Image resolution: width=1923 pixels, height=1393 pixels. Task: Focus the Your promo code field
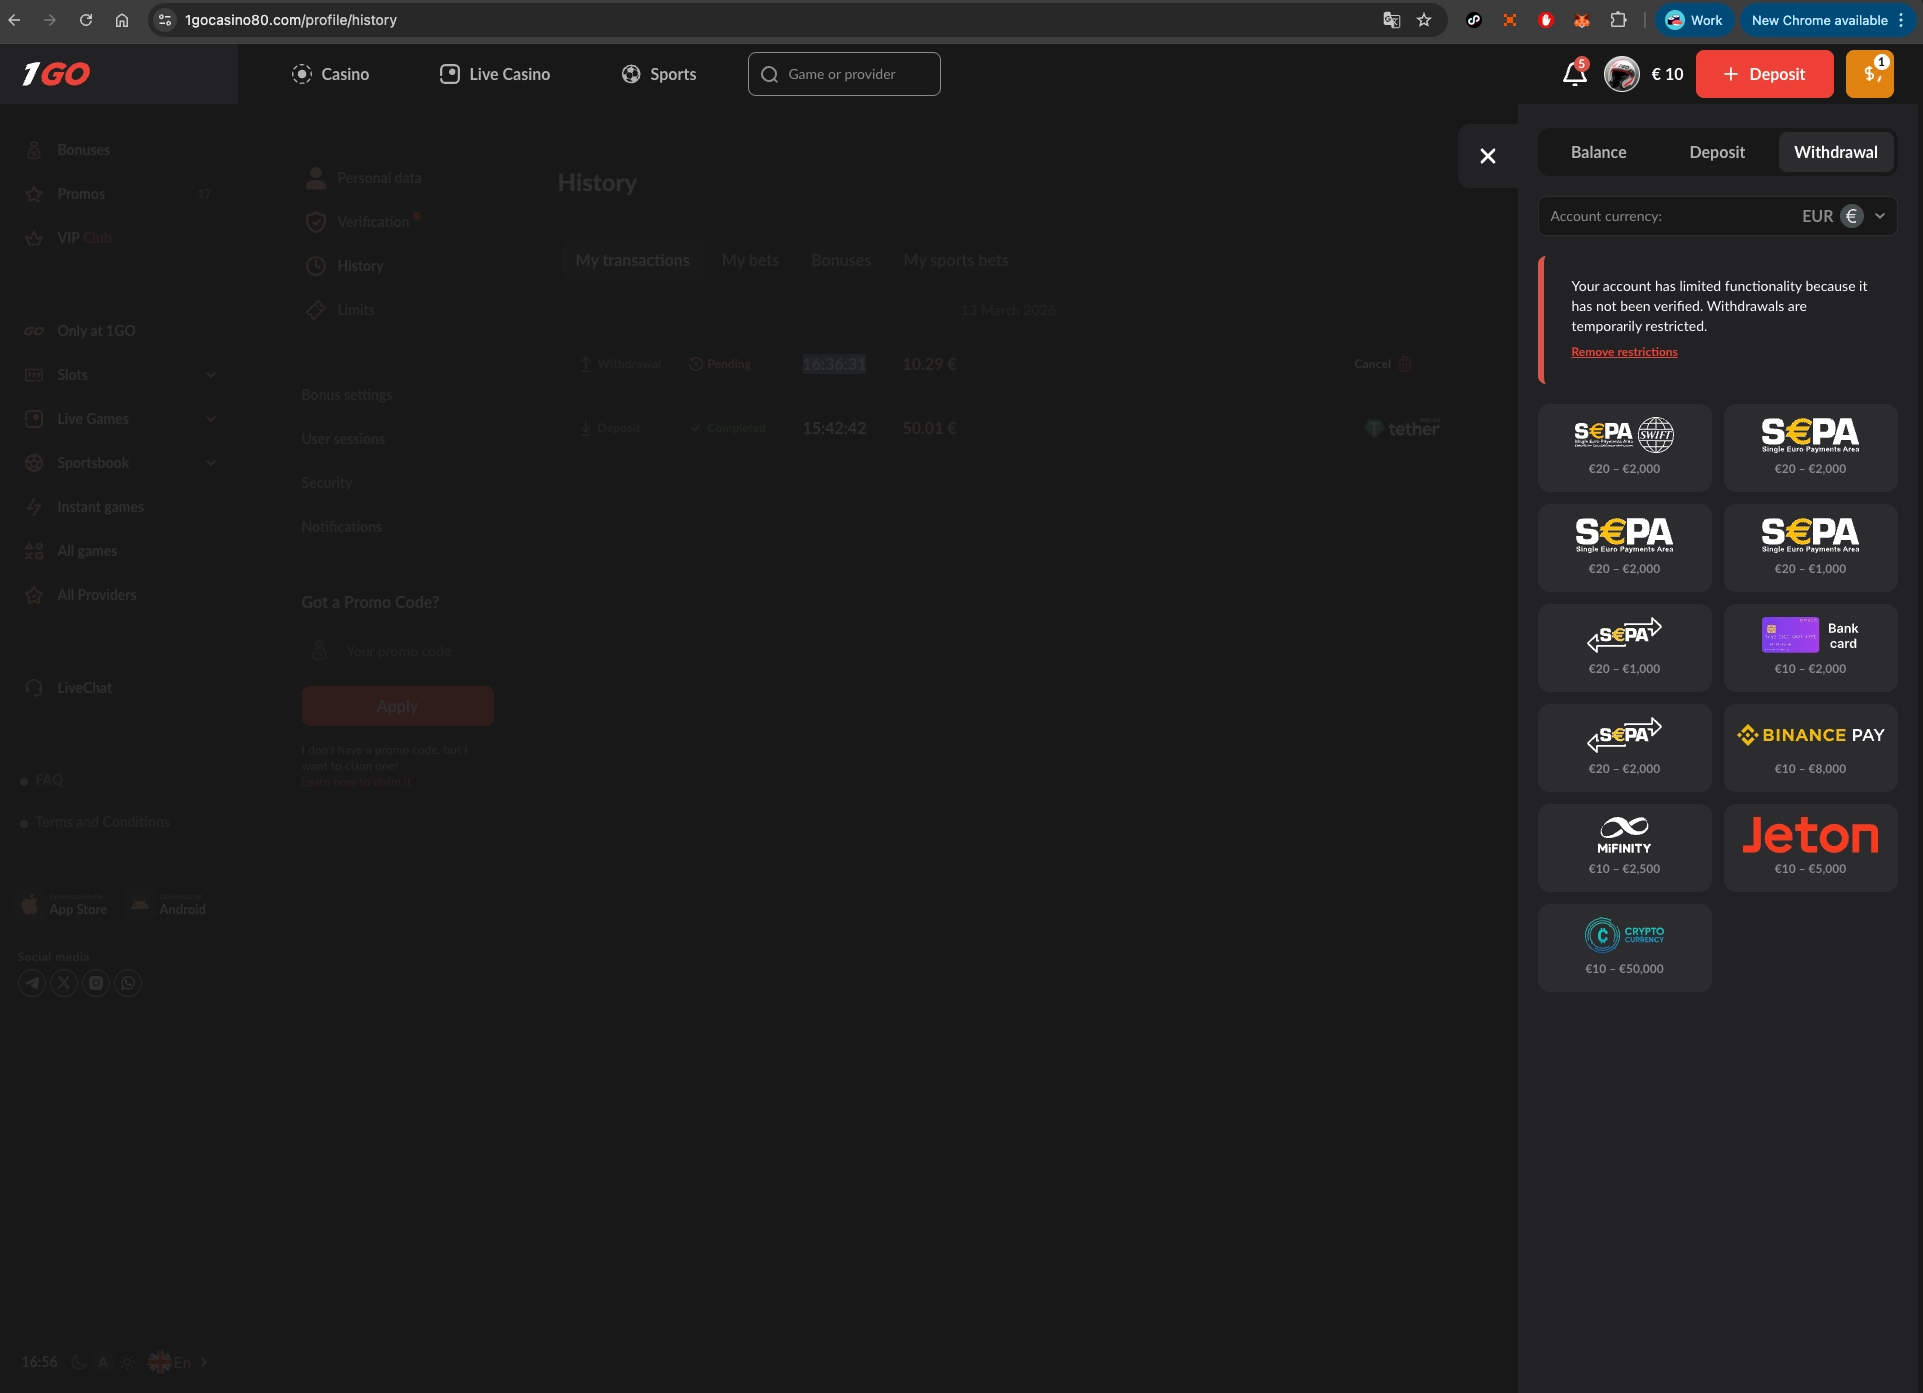point(398,651)
